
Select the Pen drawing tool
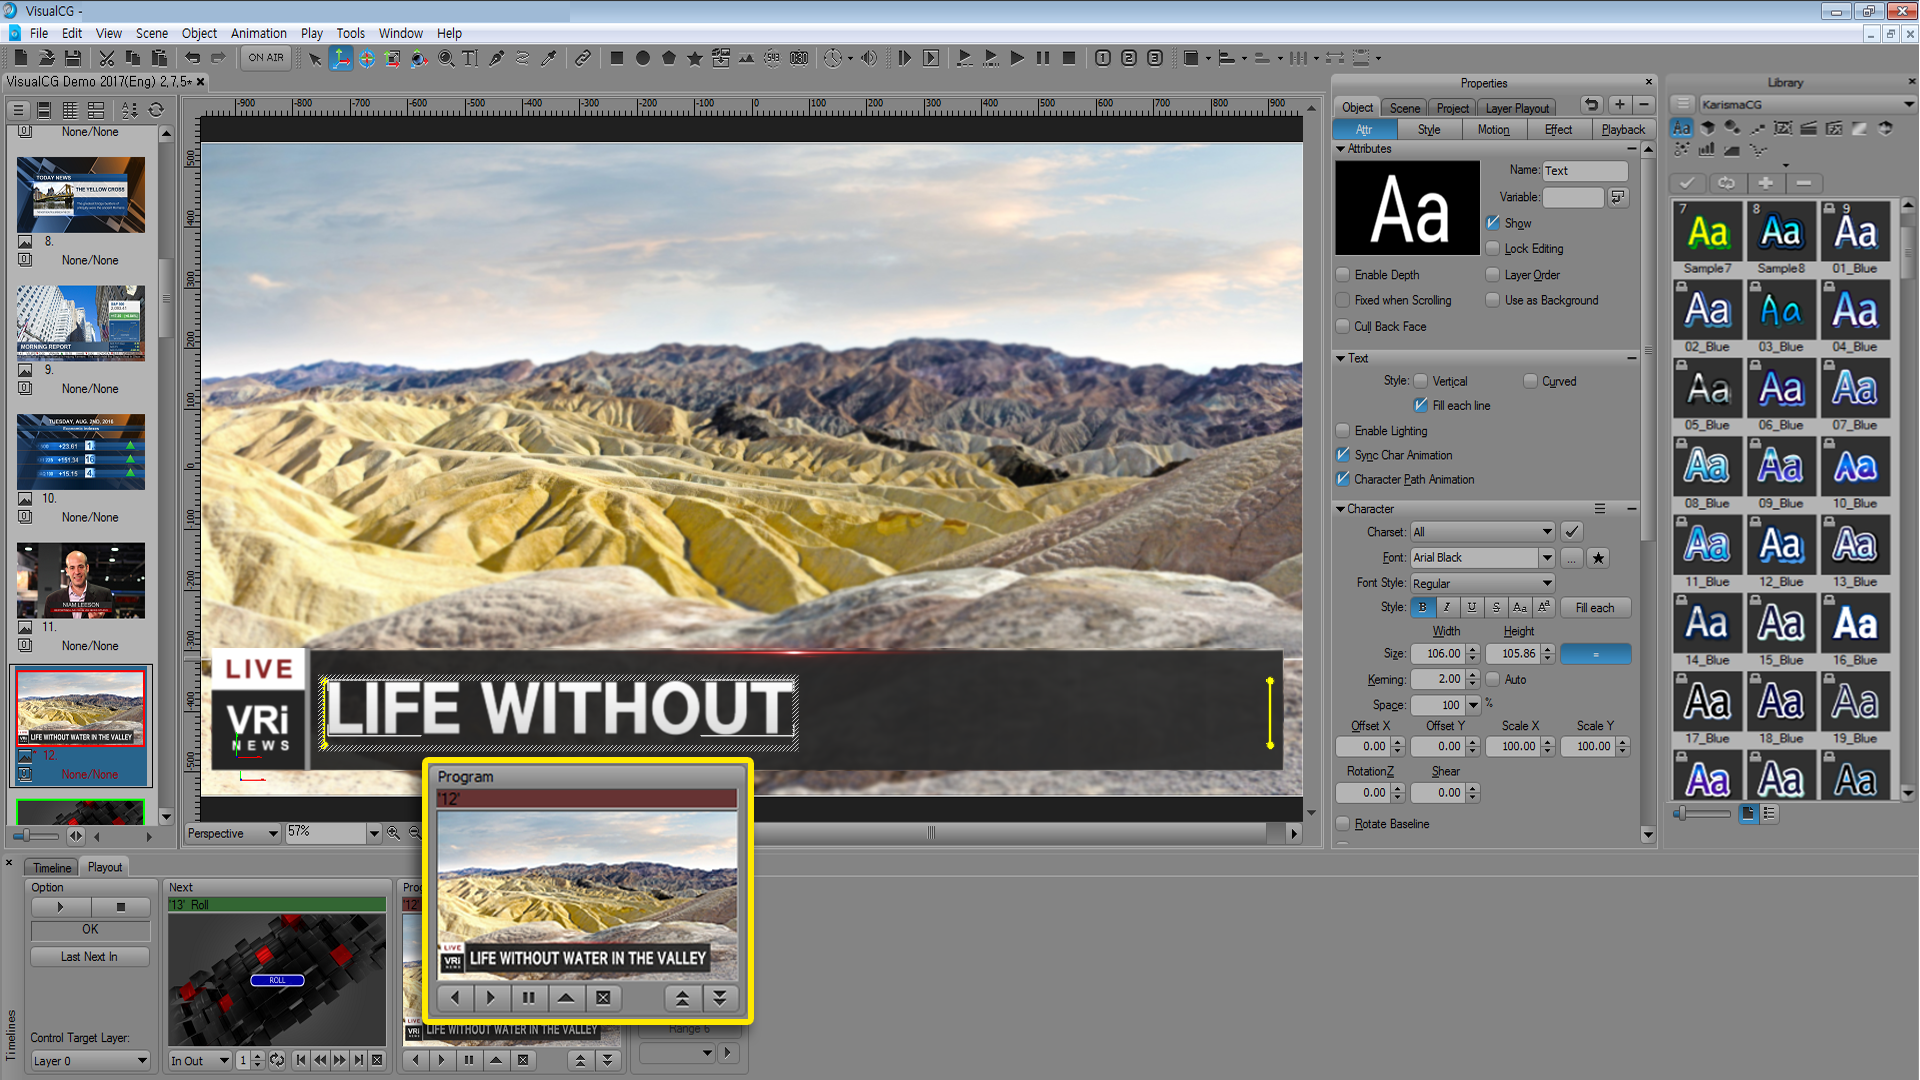[497, 58]
